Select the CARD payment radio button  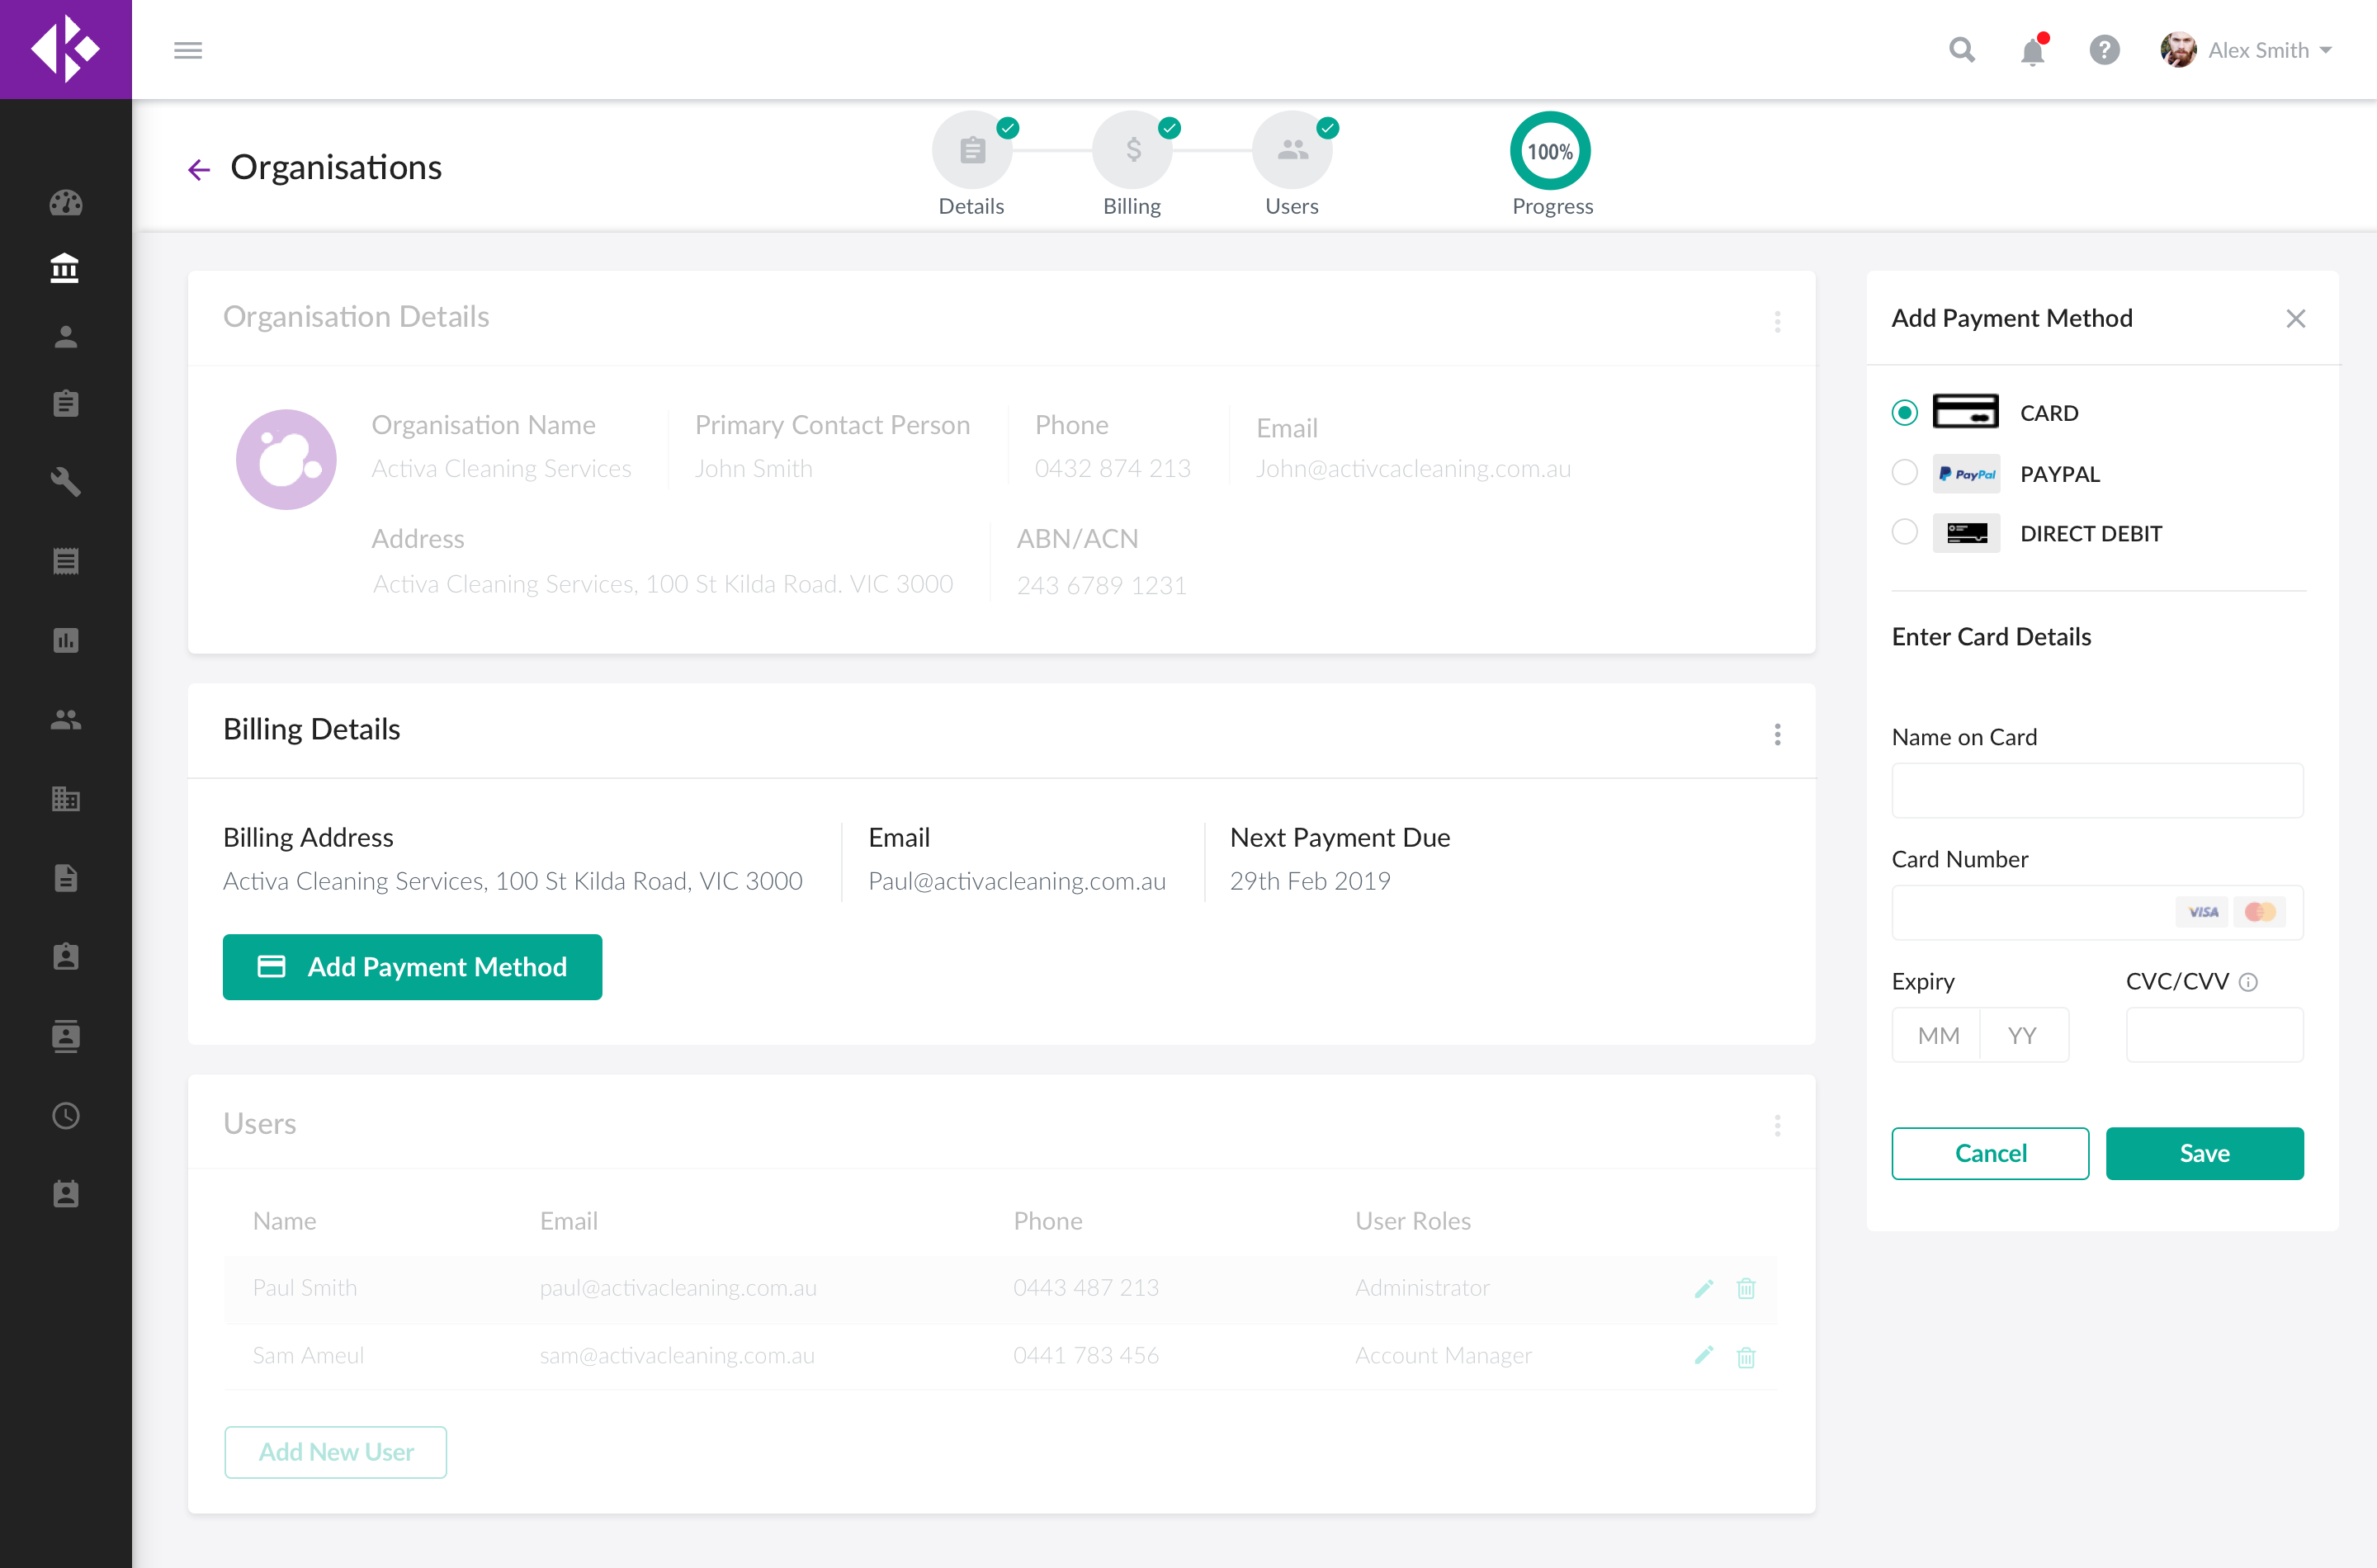coord(1904,413)
